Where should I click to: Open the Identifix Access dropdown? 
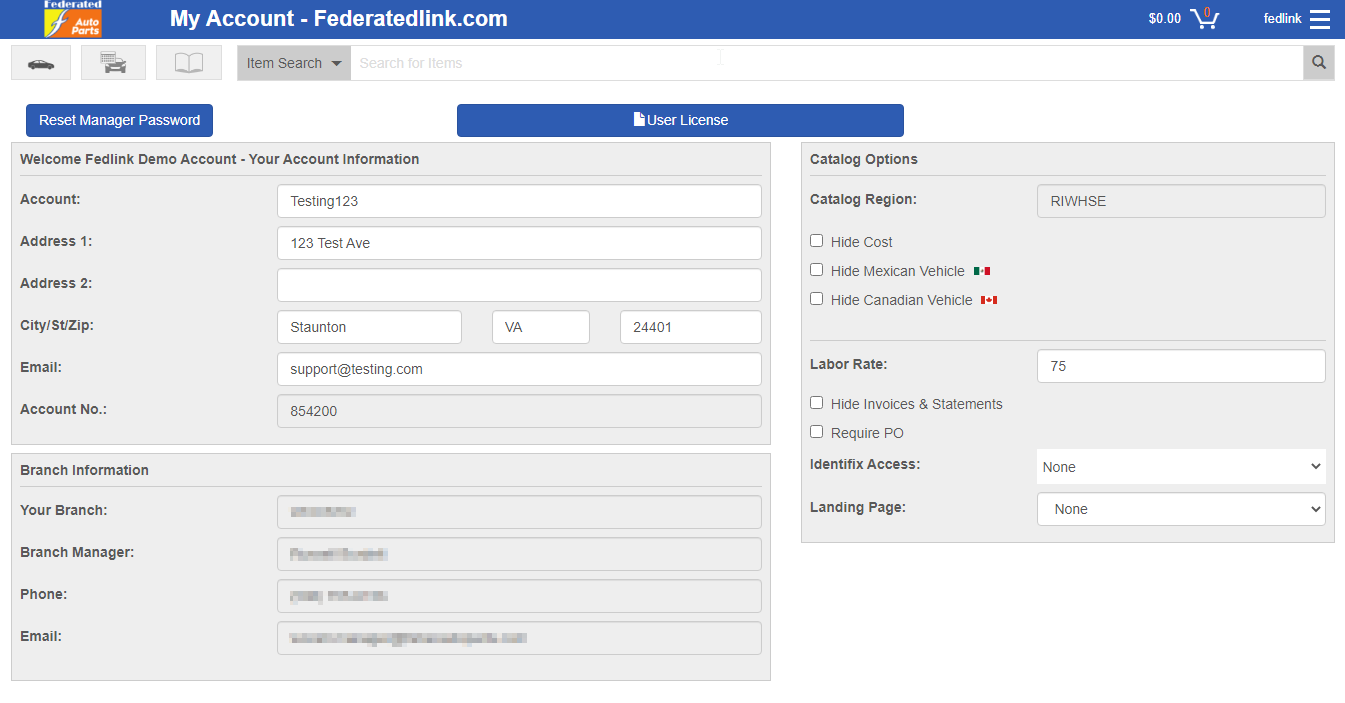pyautogui.click(x=1181, y=467)
